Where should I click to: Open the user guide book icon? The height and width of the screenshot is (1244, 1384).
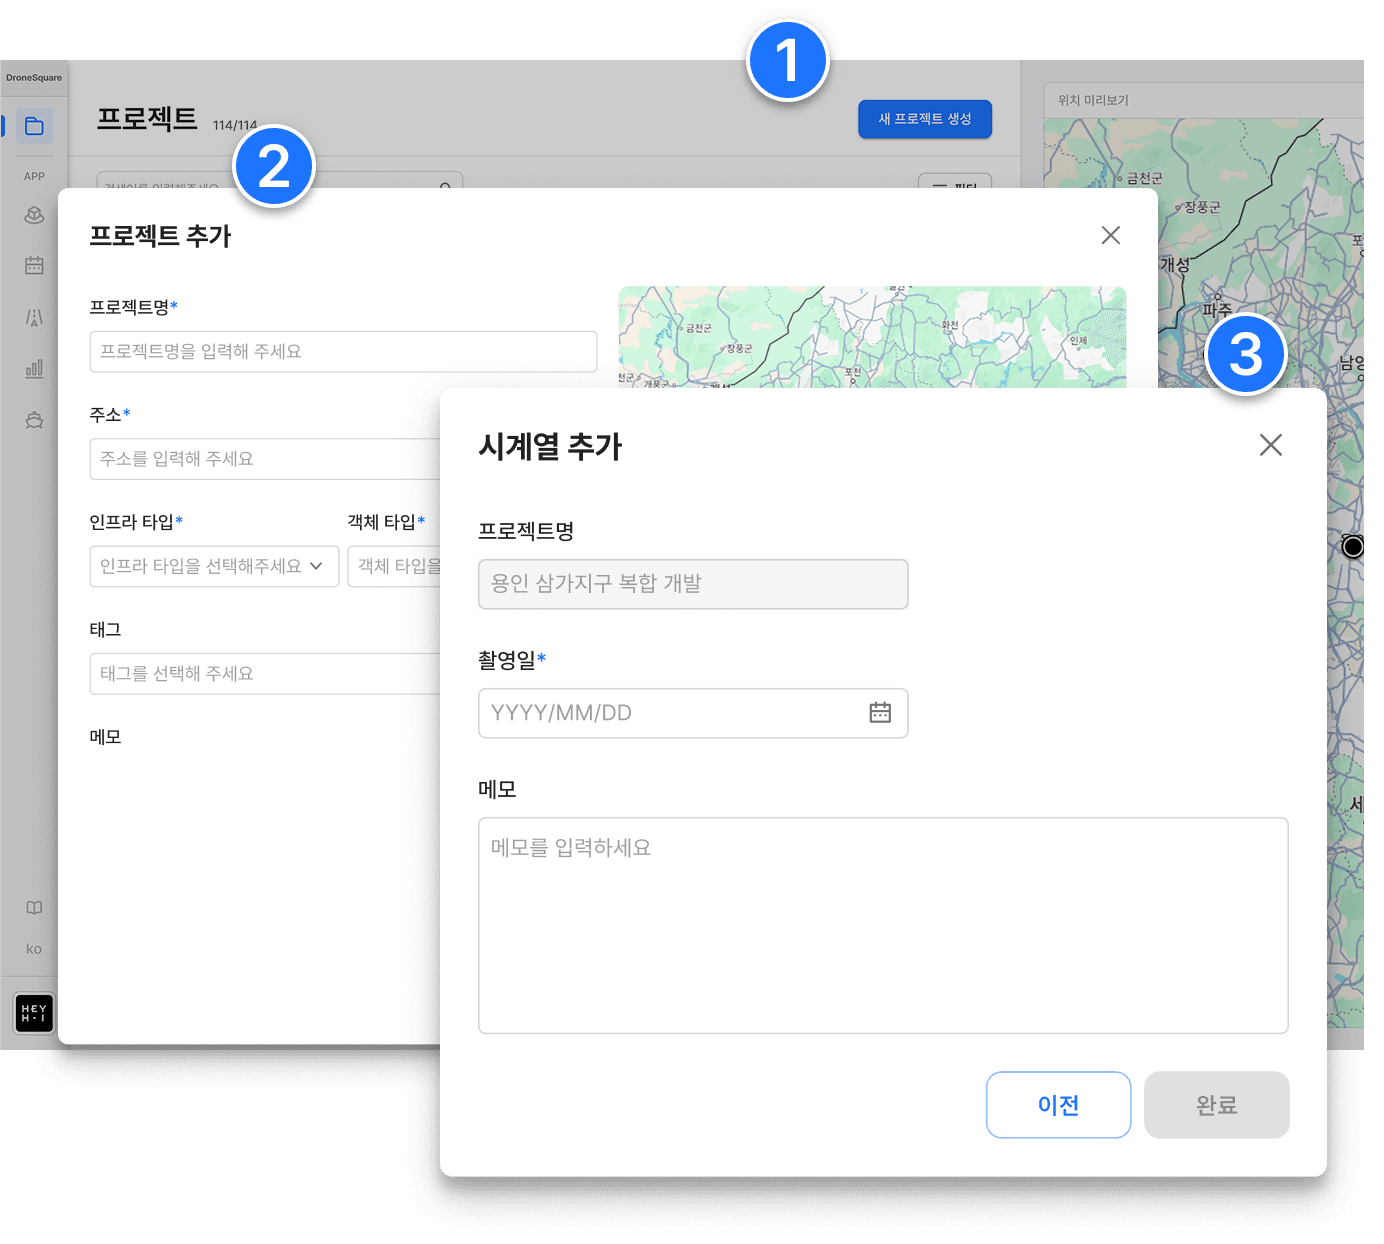pyautogui.click(x=34, y=907)
